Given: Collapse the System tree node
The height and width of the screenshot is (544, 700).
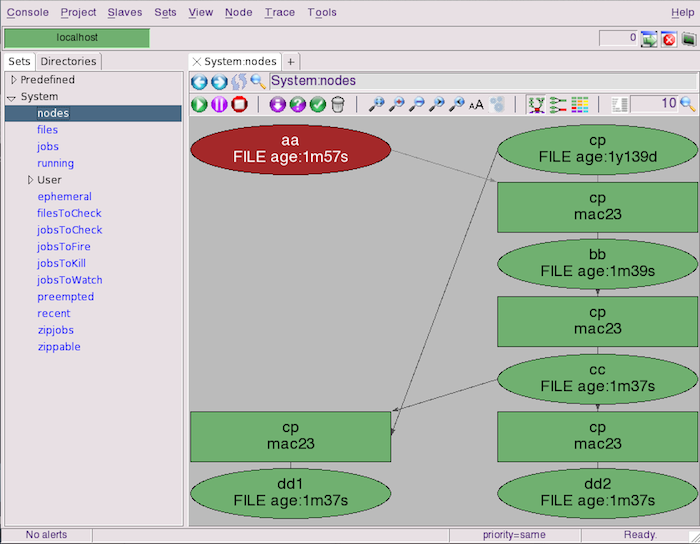Looking at the screenshot, I should pyautogui.click(x=12, y=97).
